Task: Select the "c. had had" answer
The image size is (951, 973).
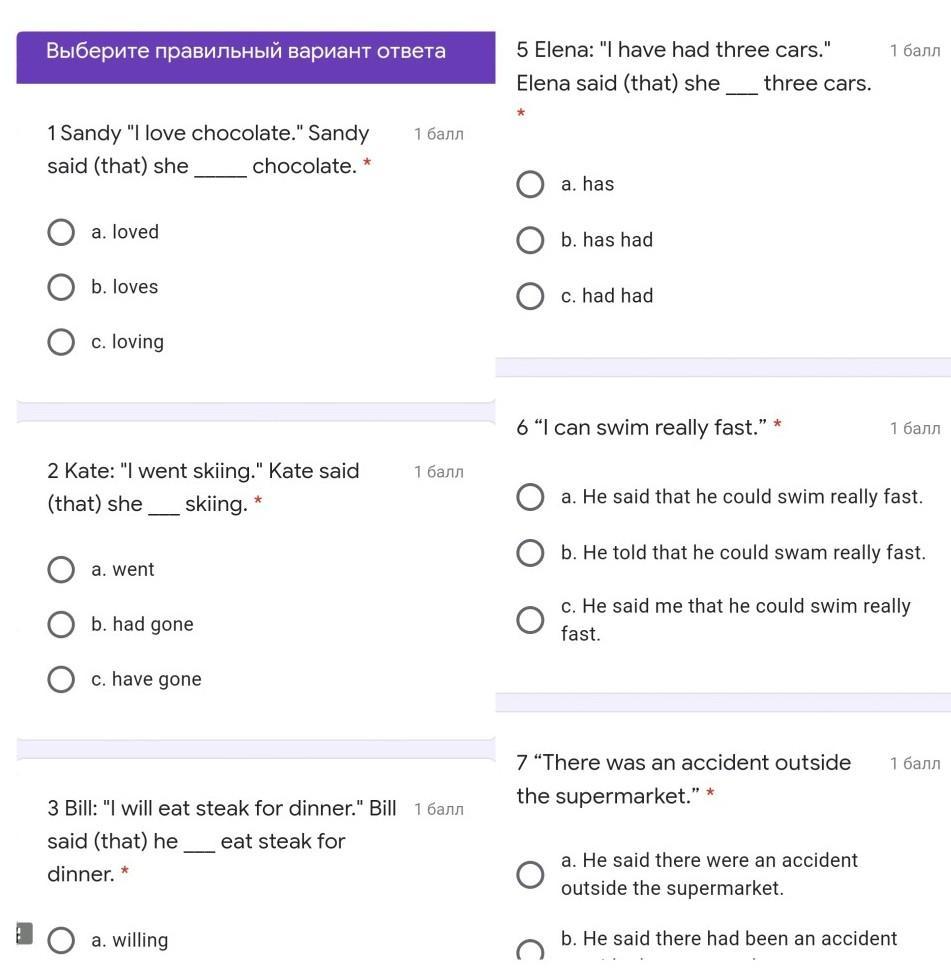Action: pyautogui.click(x=530, y=297)
